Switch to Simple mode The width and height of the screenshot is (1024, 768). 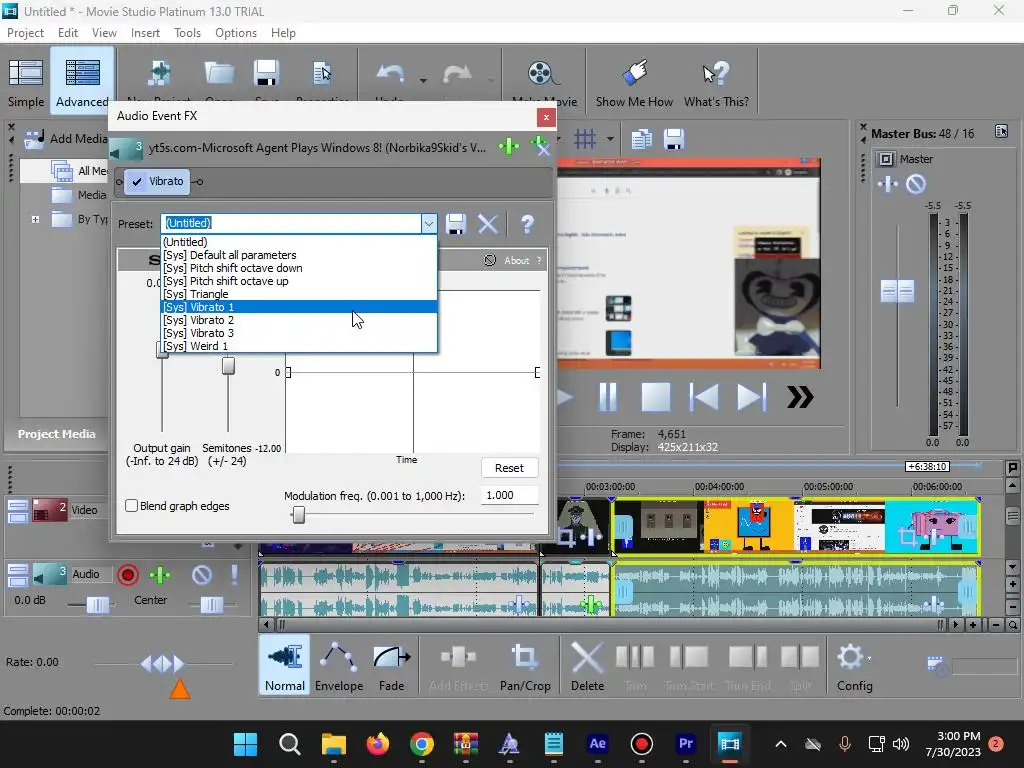[x=25, y=83]
